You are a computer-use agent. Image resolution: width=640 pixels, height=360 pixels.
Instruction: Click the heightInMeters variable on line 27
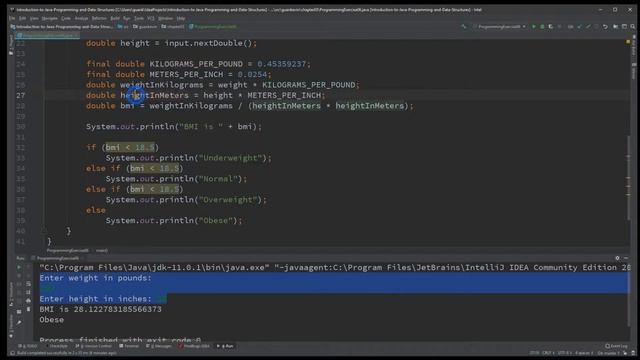point(154,96)
